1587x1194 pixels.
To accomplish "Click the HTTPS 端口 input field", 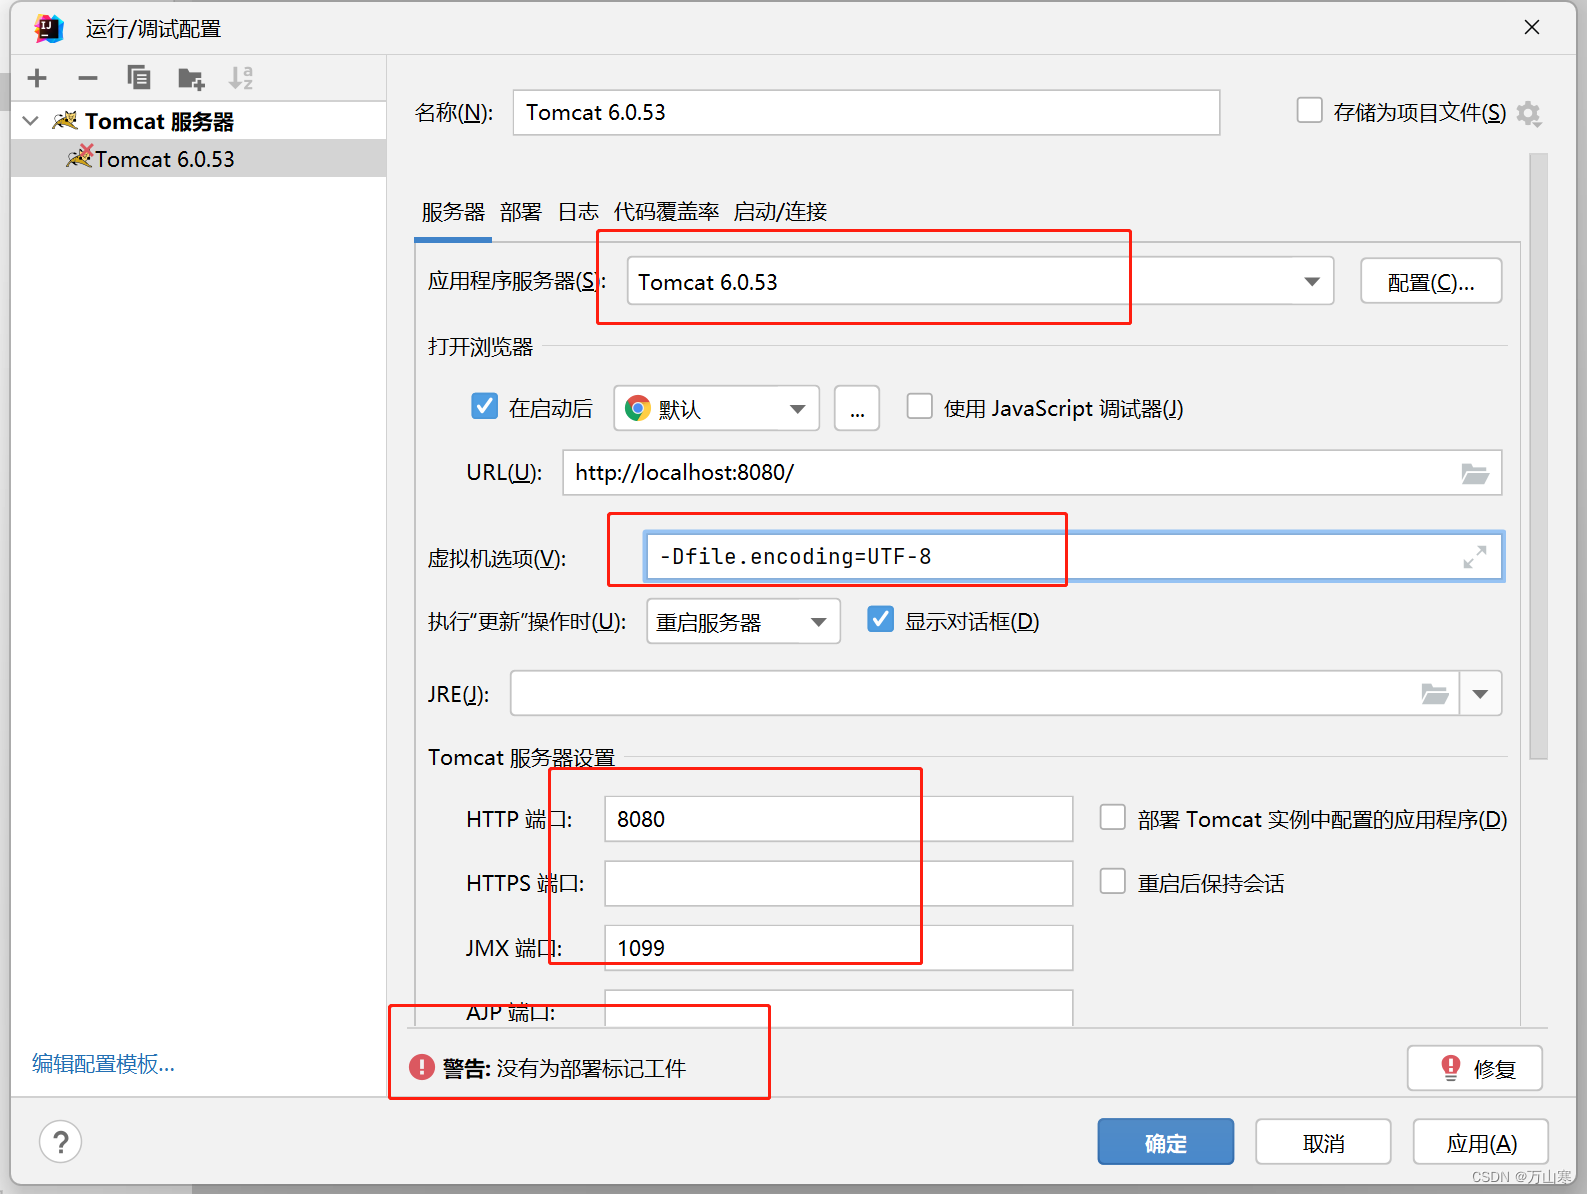I will pyautogui.click(x=839, y=883).
